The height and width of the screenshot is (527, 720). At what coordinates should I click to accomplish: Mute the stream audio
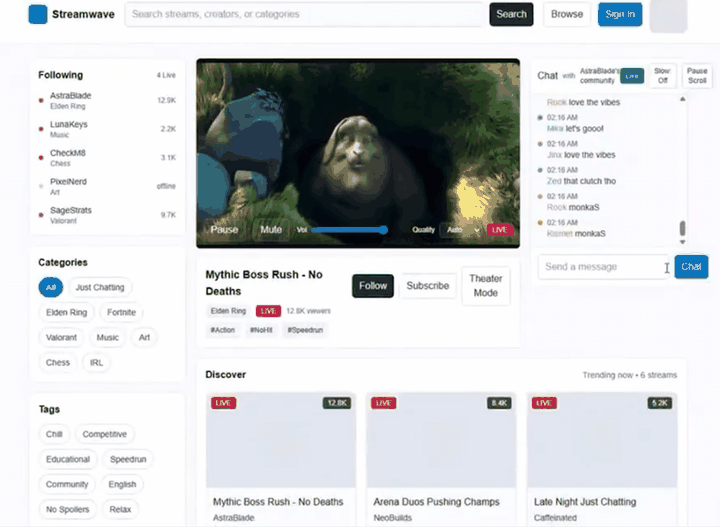pyautogui.click(x=271, y=230)
